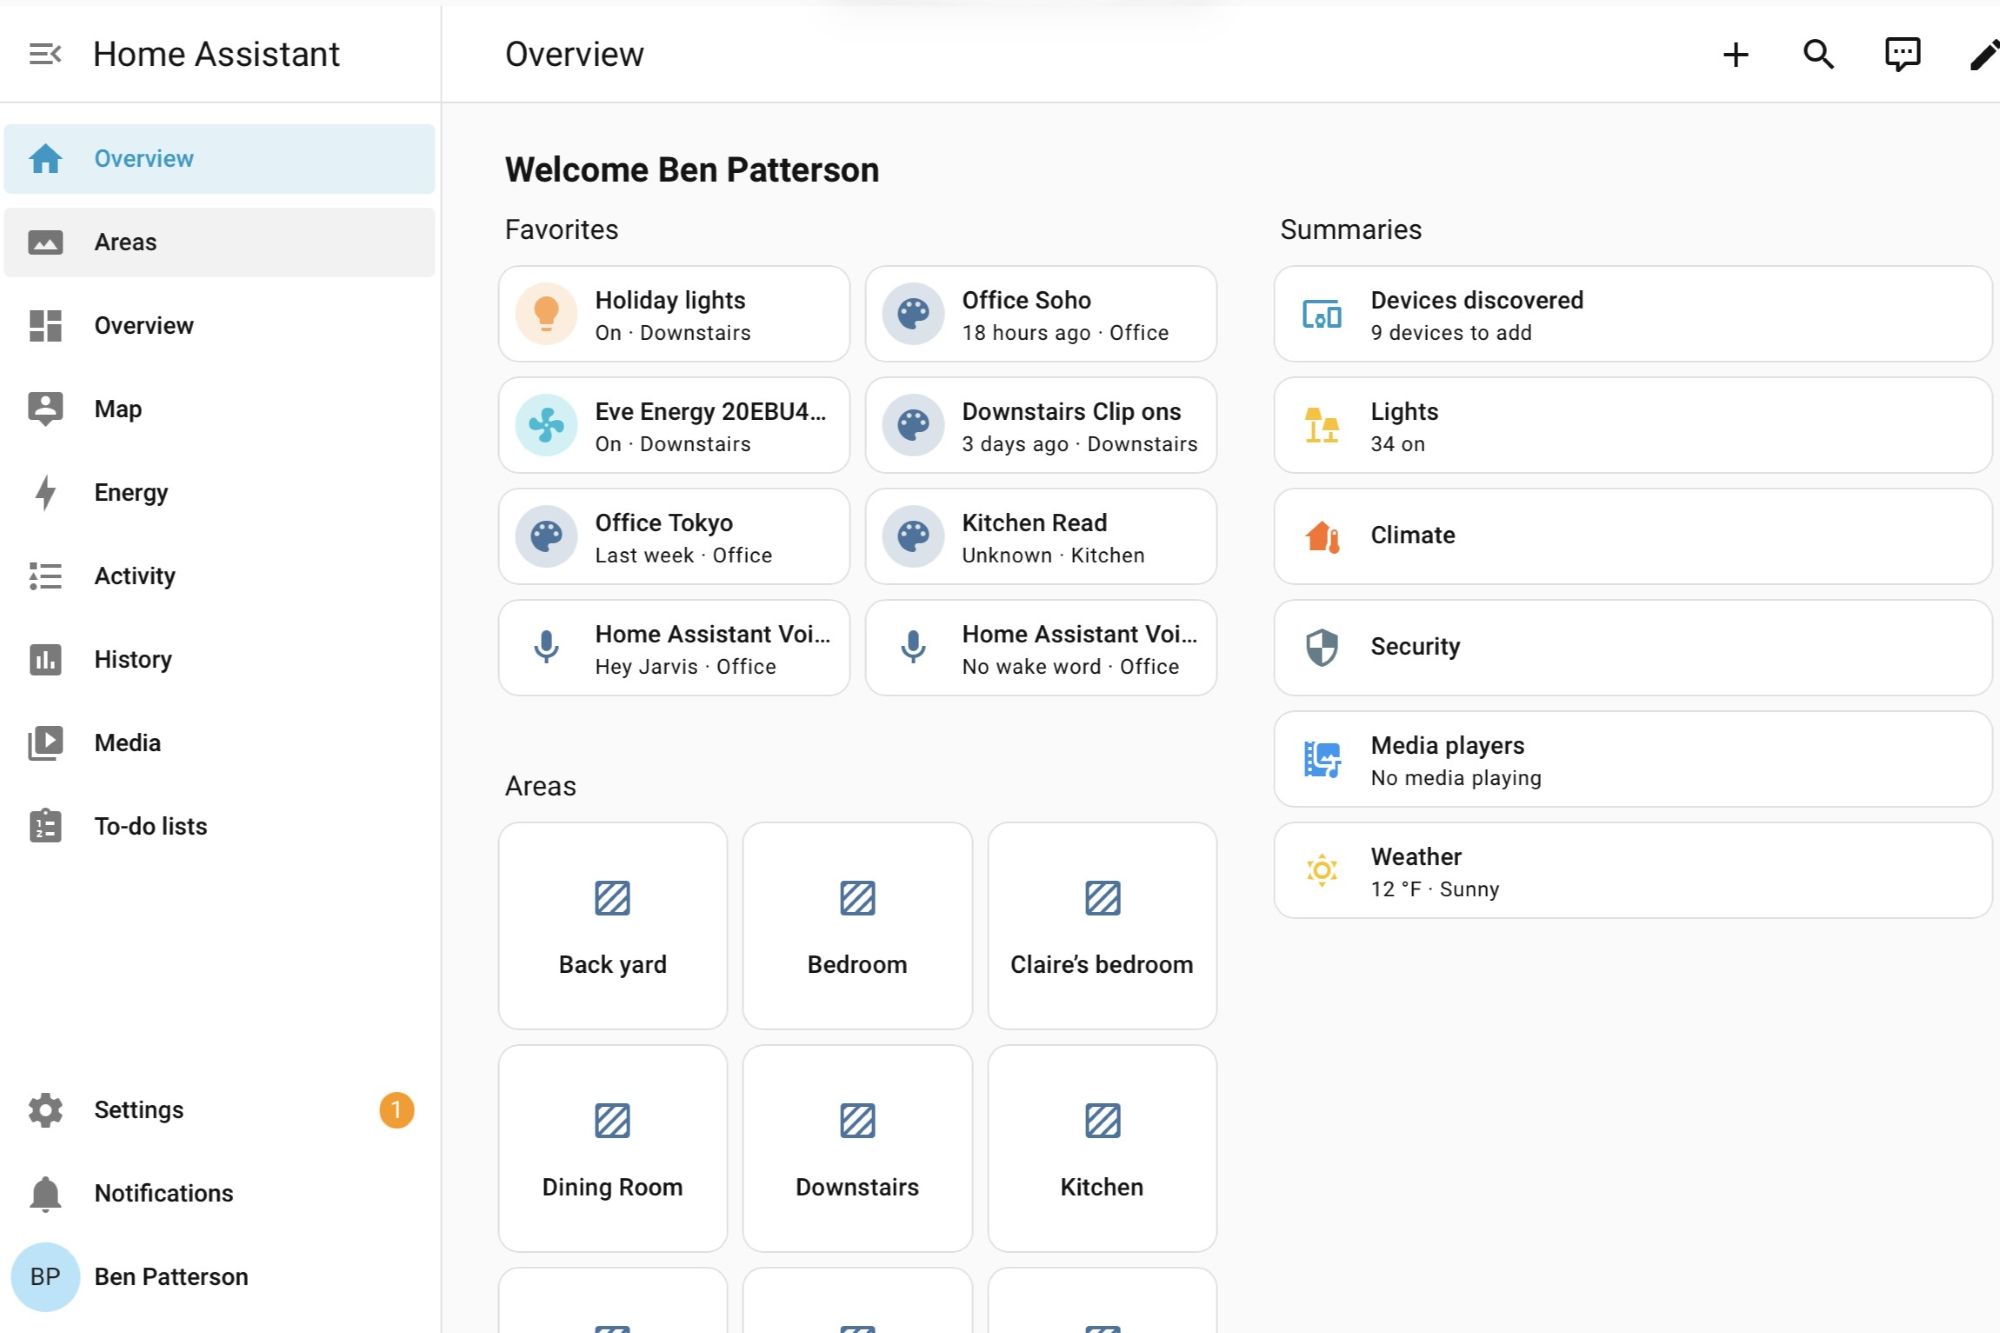Open the Weather summary card

[1632, 871]
